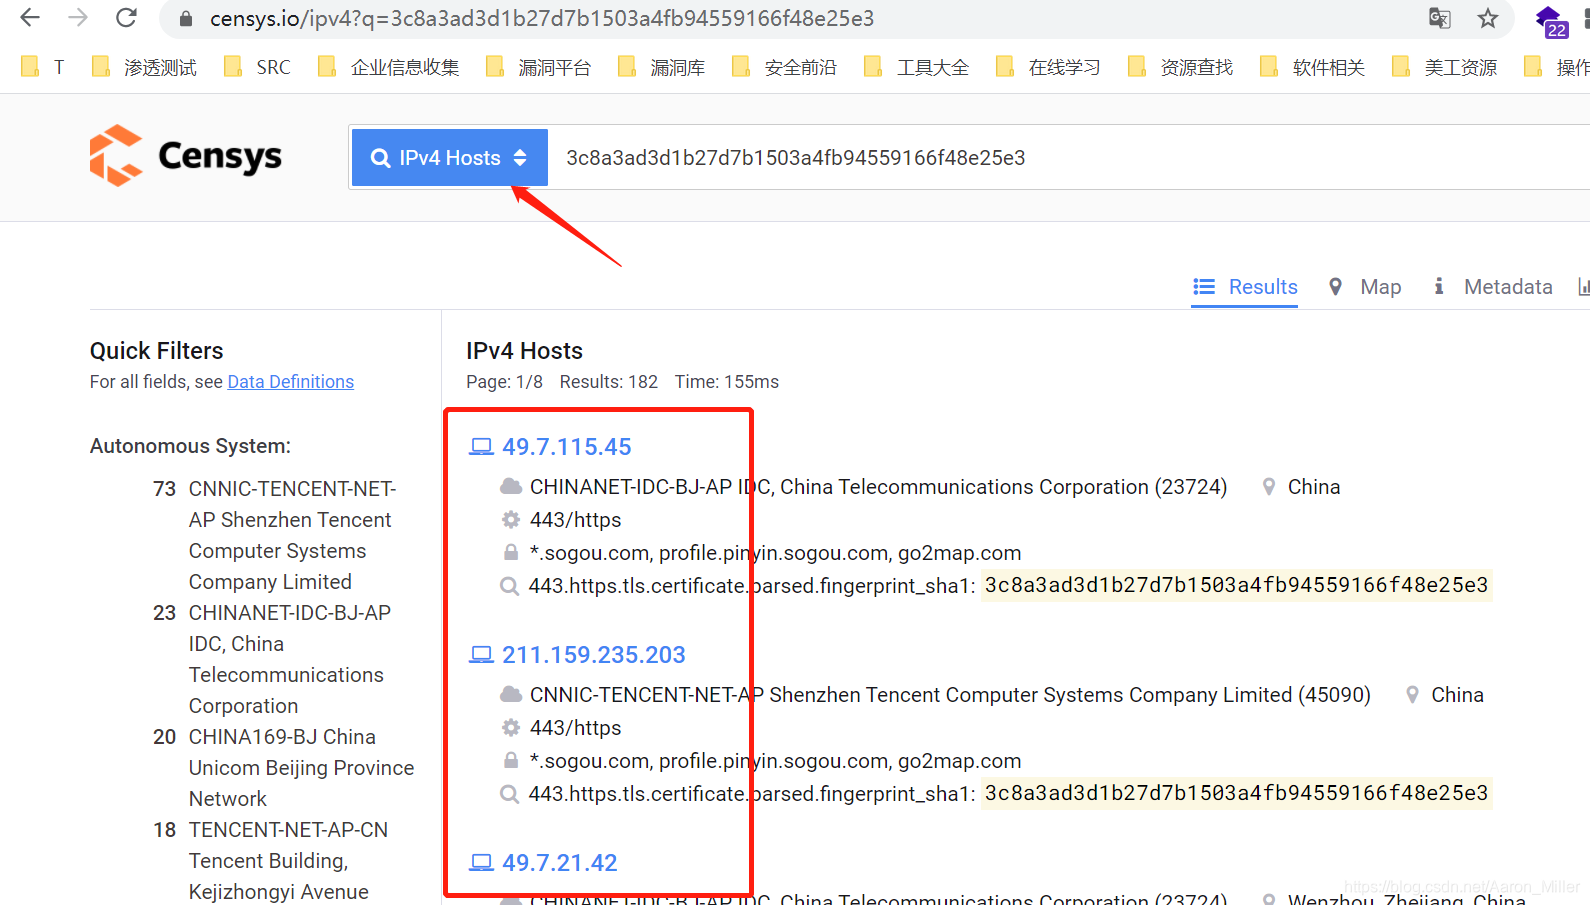This screenshot has width=1590, height=905.
Task: Open the T bookmark folder
Action: 42,67
